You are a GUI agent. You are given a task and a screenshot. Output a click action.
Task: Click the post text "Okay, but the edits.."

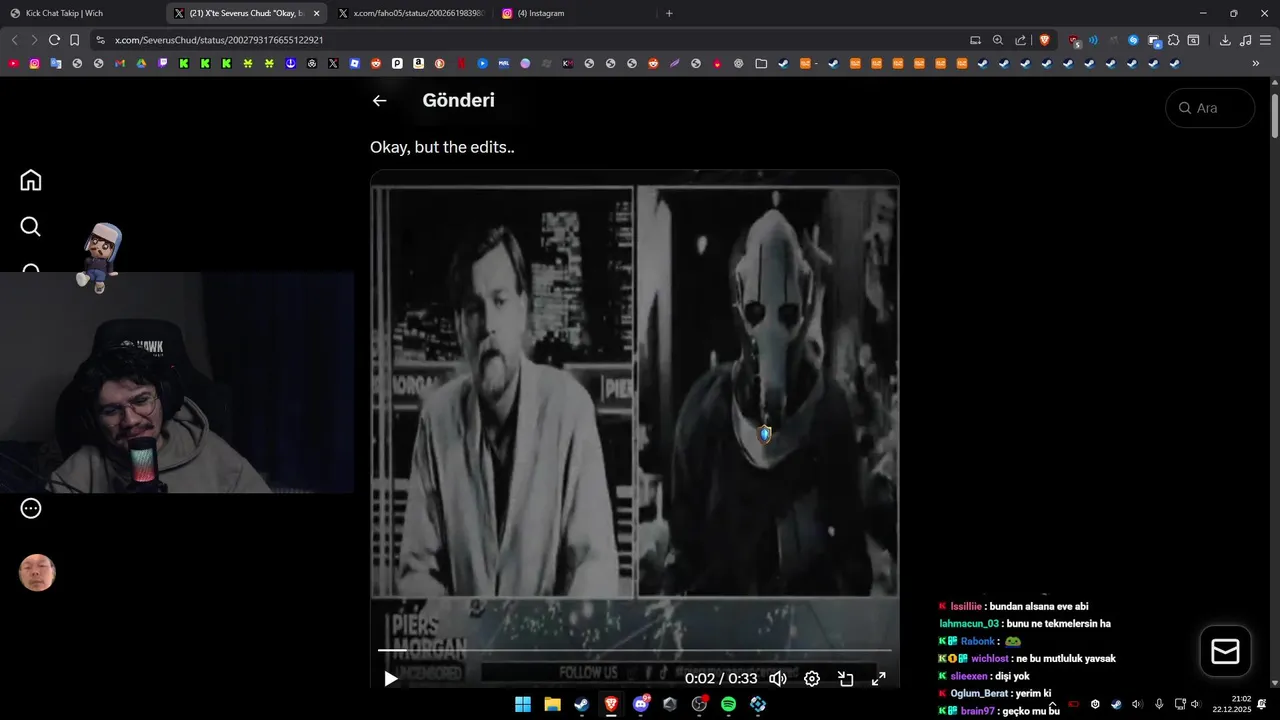442,147
